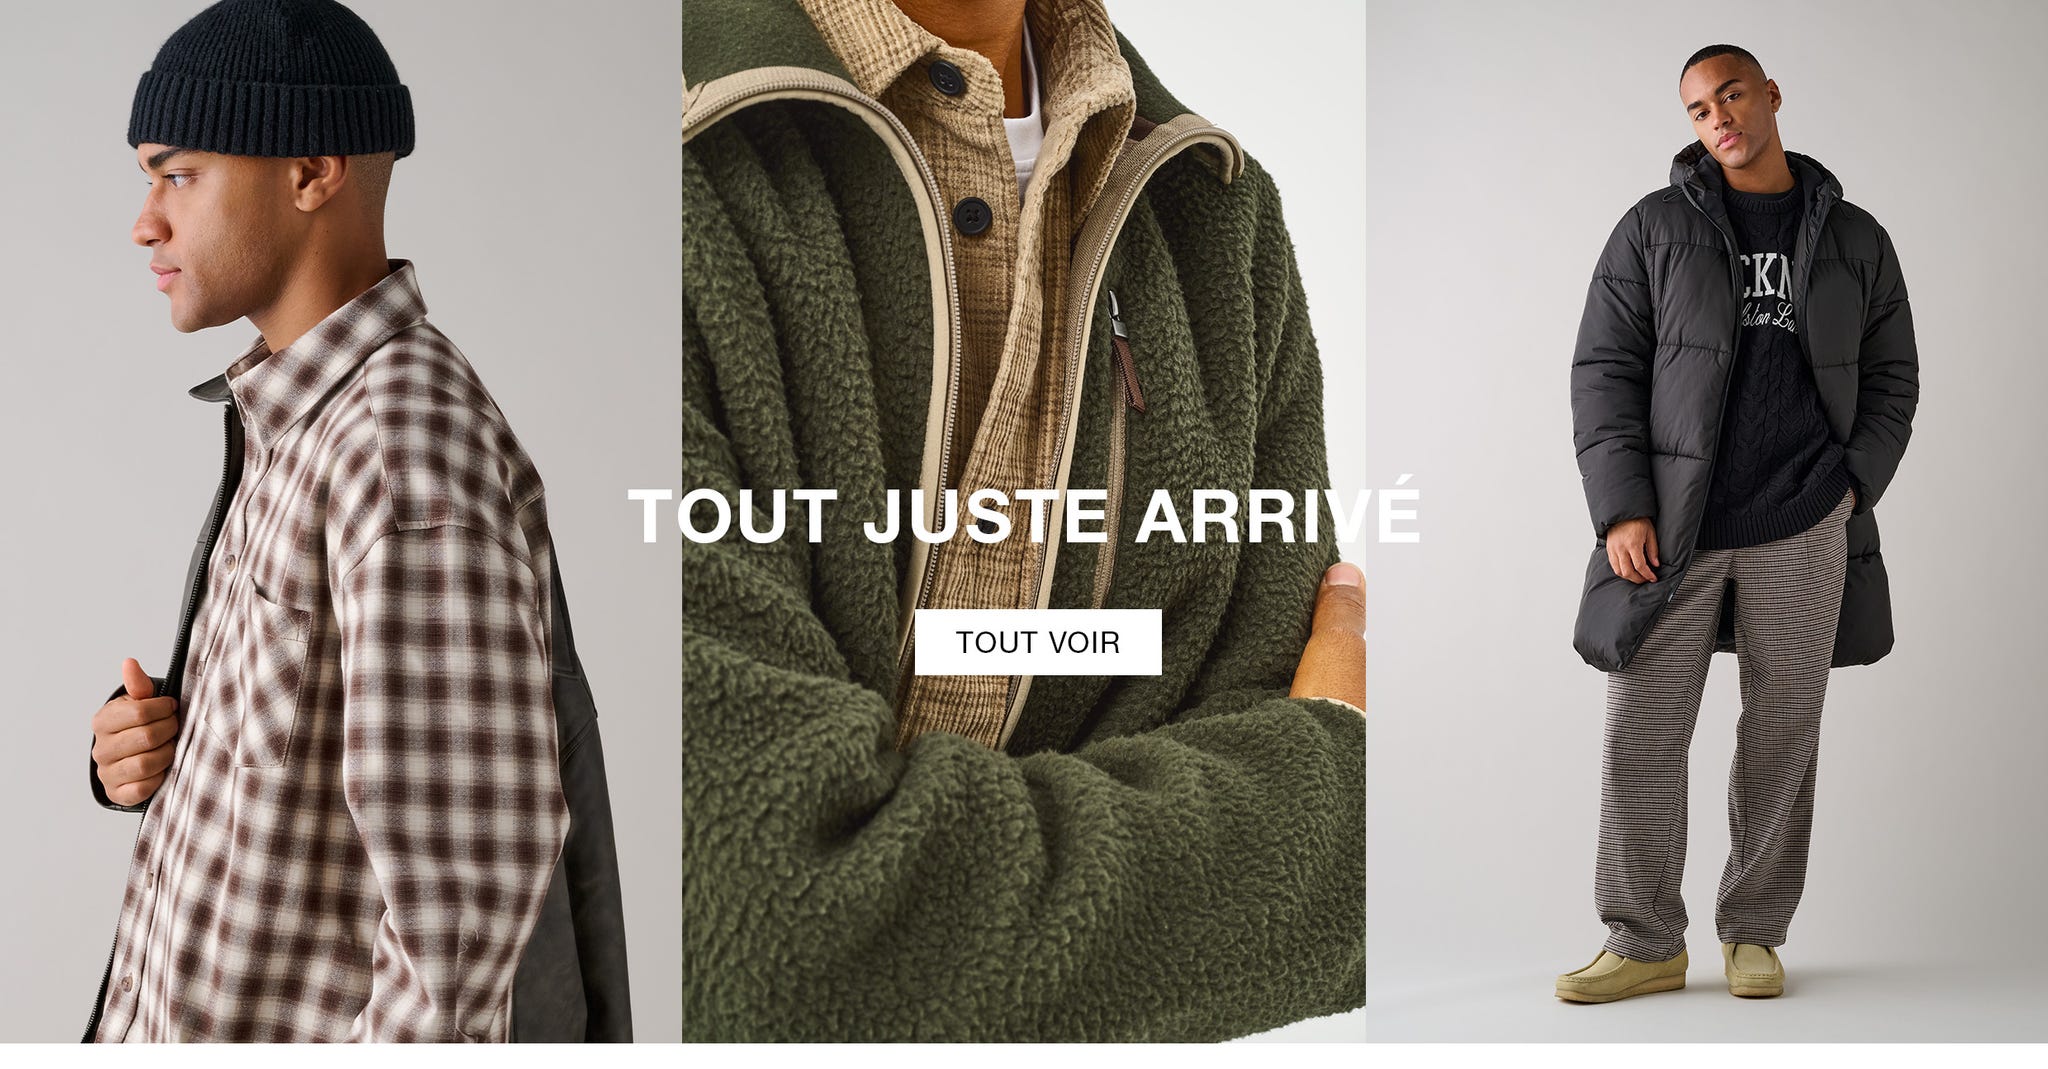Image resolution: width=2048 pixels, height=1069 pixels.
Task: Click the TOUT VOIR button
Action: pyautogui.click(x=1038, y=642)
